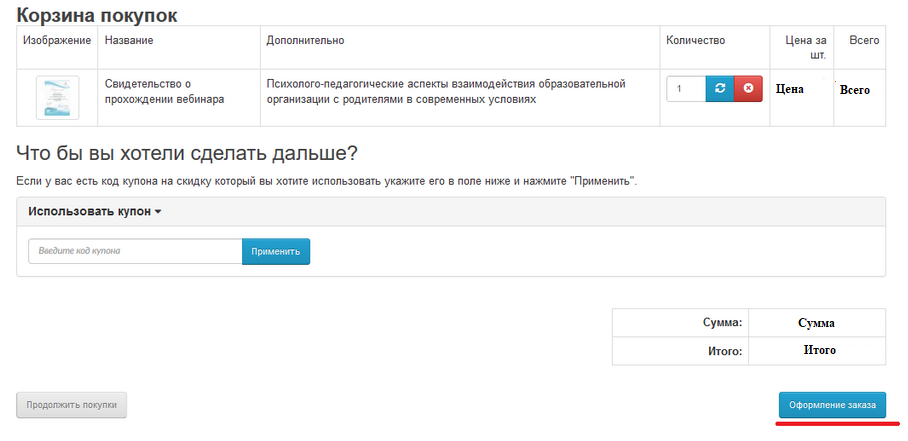Proceed with "Оформление заказа" button
The image size is (908, 441).
click(x=832, y=405)
